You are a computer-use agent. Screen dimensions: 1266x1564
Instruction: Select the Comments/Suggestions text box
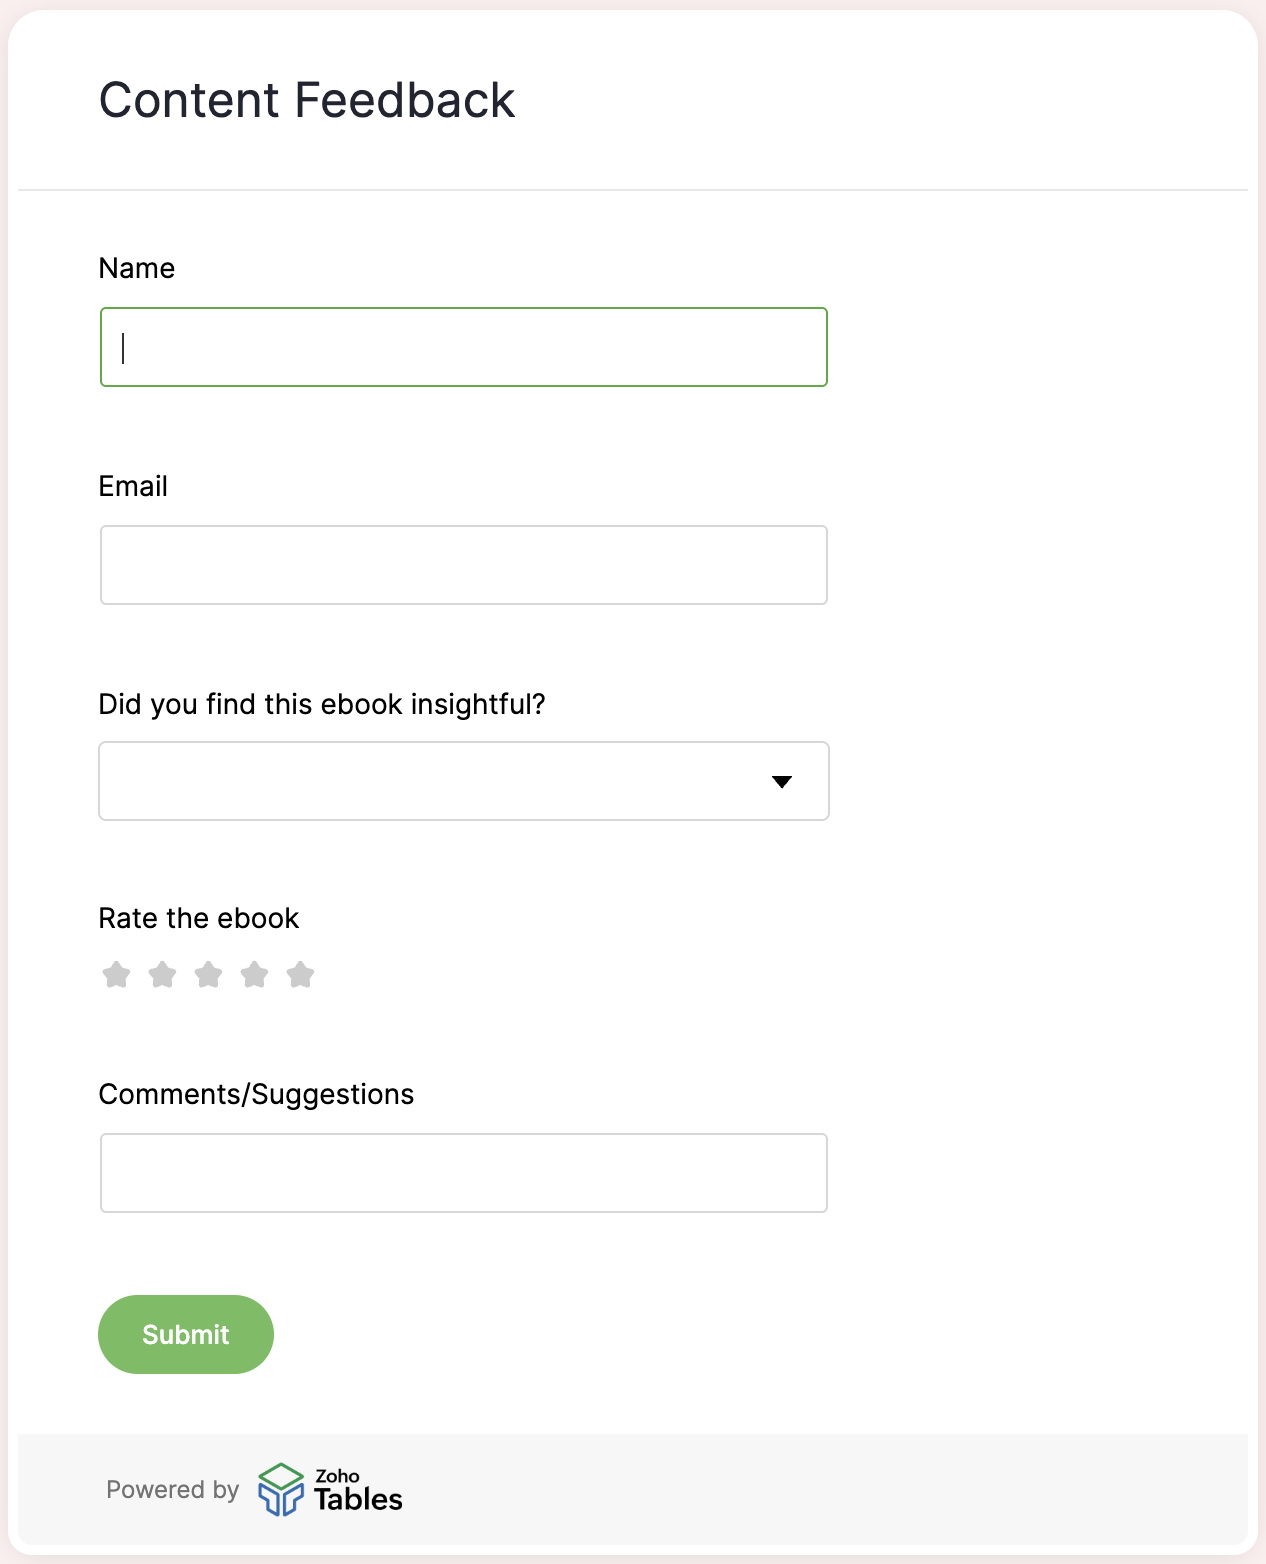click(x=464, y=1173)
